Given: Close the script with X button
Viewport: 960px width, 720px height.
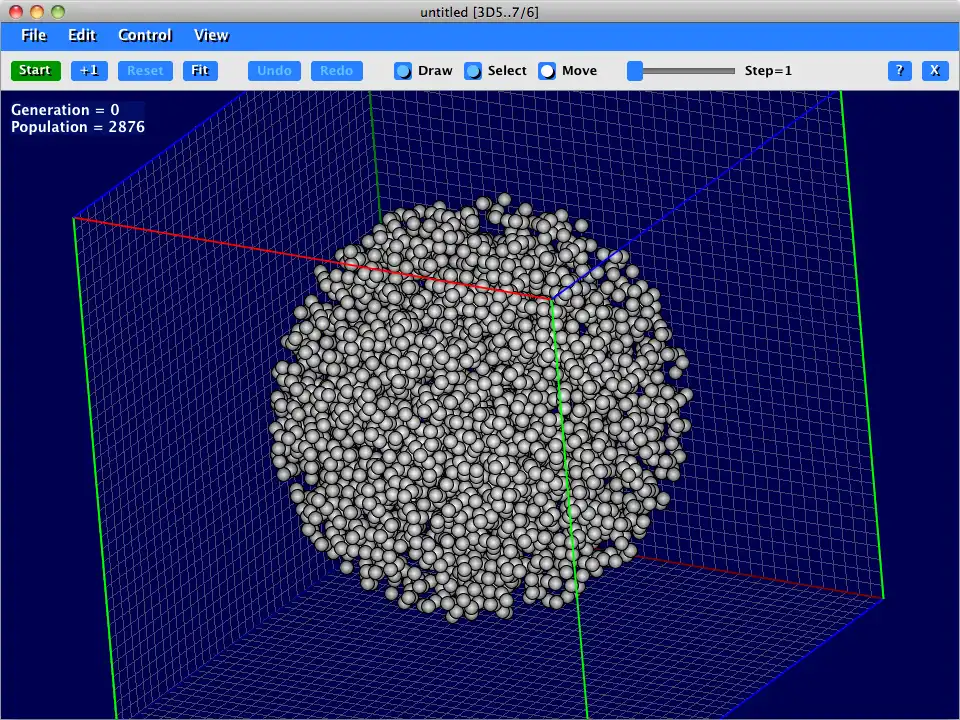Looking at the screenshot, I should (934, 70).
